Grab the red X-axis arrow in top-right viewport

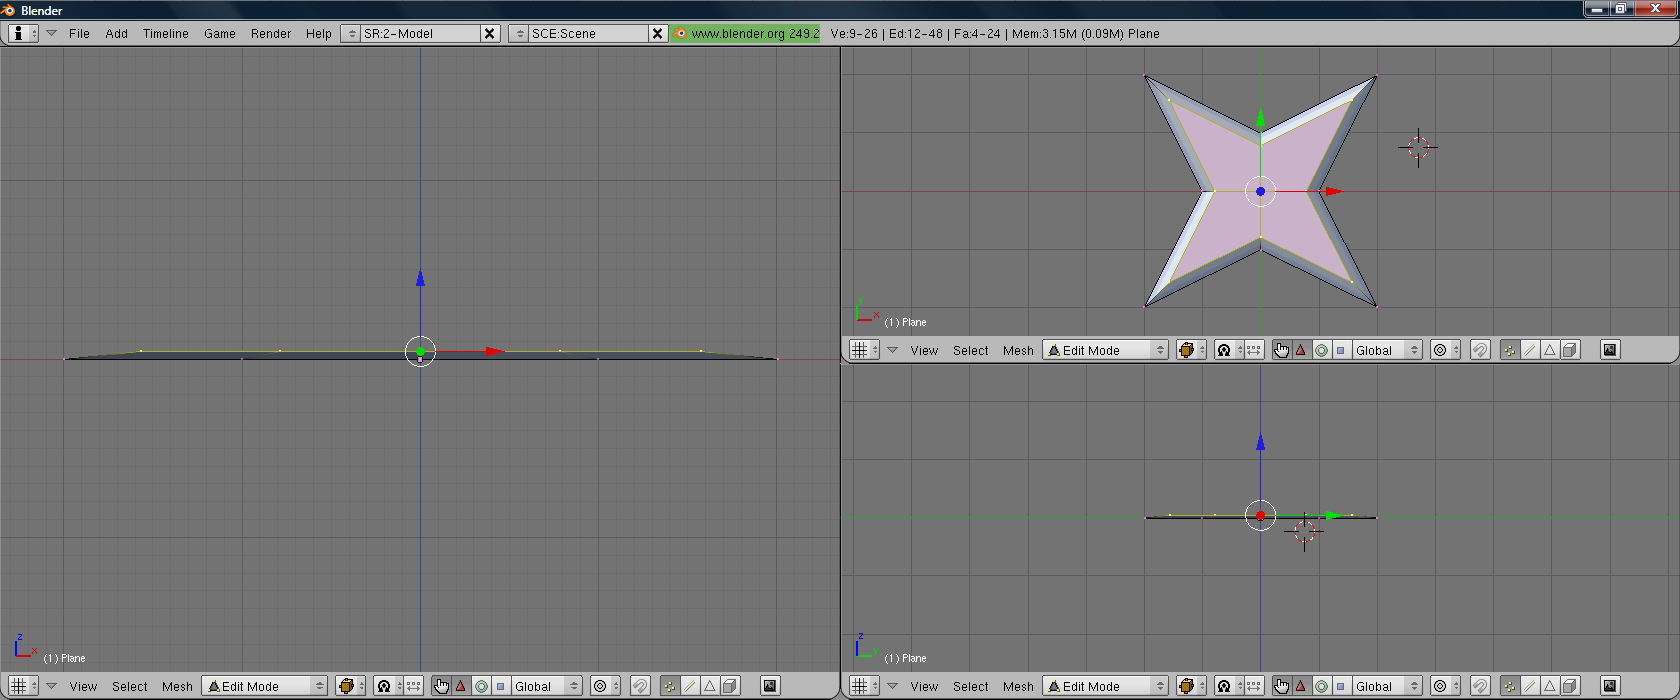pyautogui.click(x=1333, y=191)
